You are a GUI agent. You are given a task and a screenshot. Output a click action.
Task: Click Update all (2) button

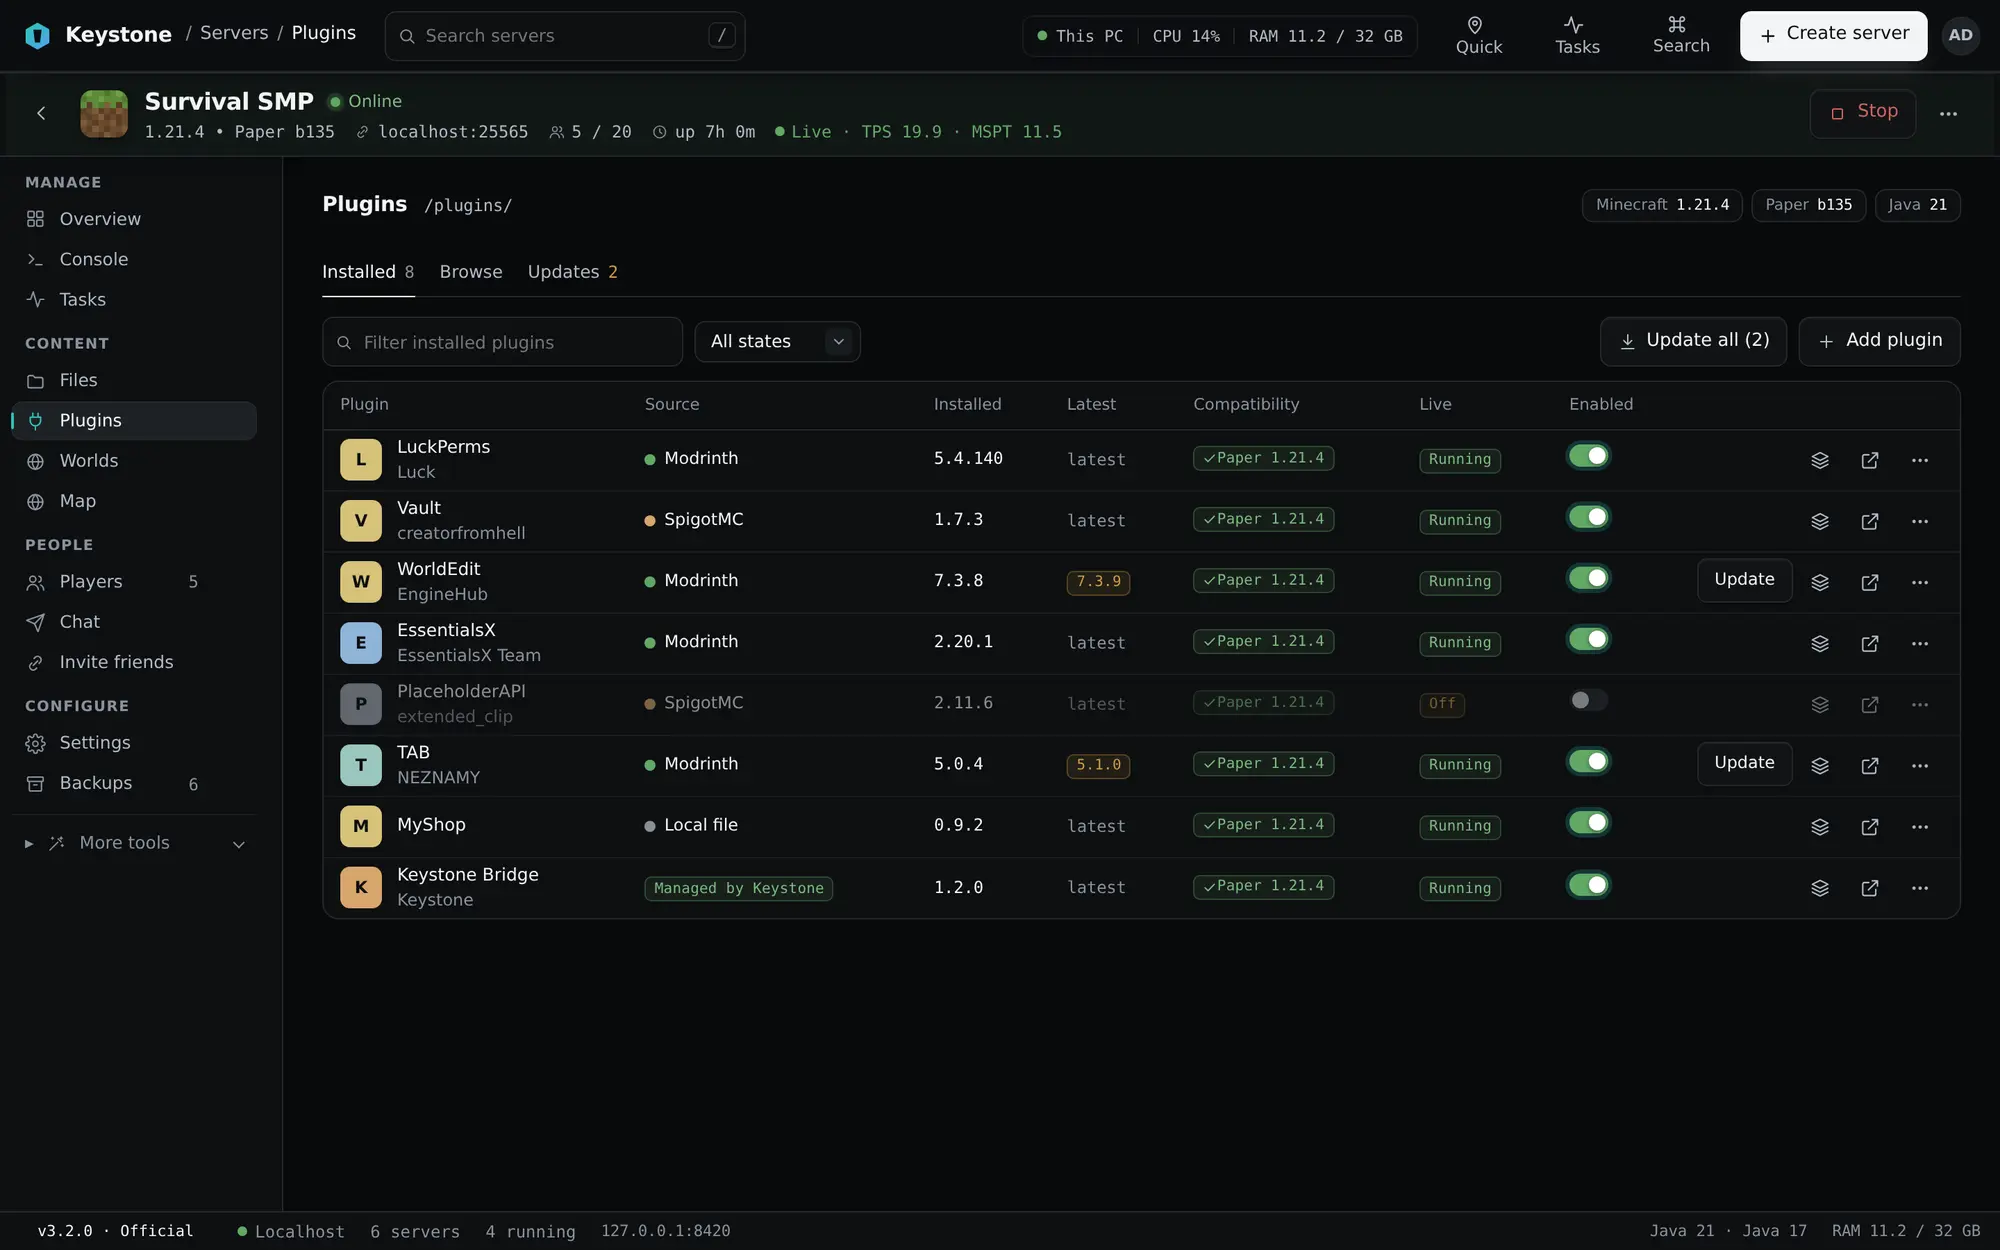[x=1693, y=341]
